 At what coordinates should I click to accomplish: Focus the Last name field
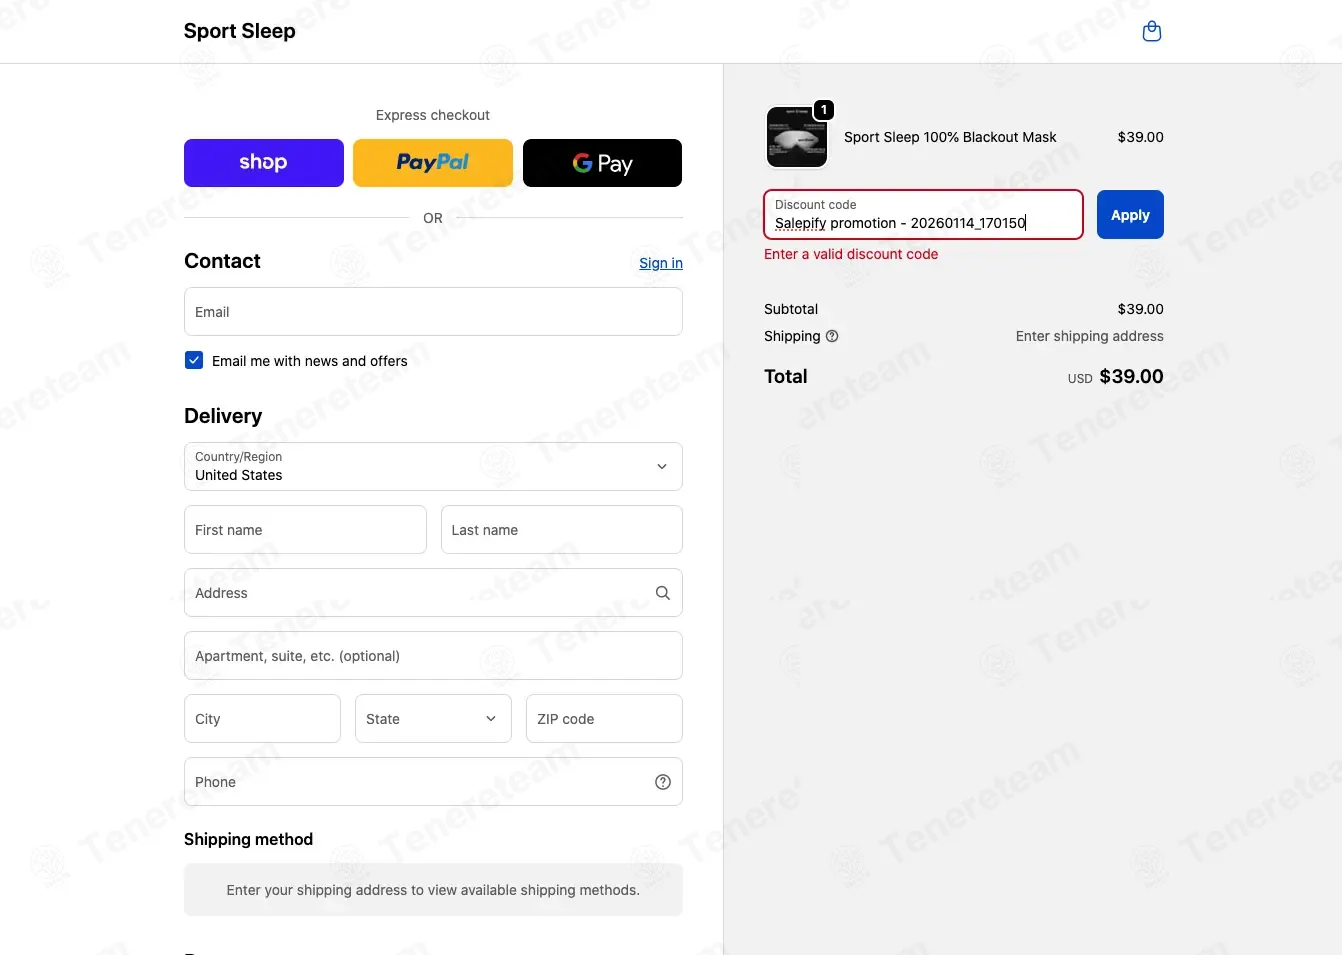(x=562, y=530)
